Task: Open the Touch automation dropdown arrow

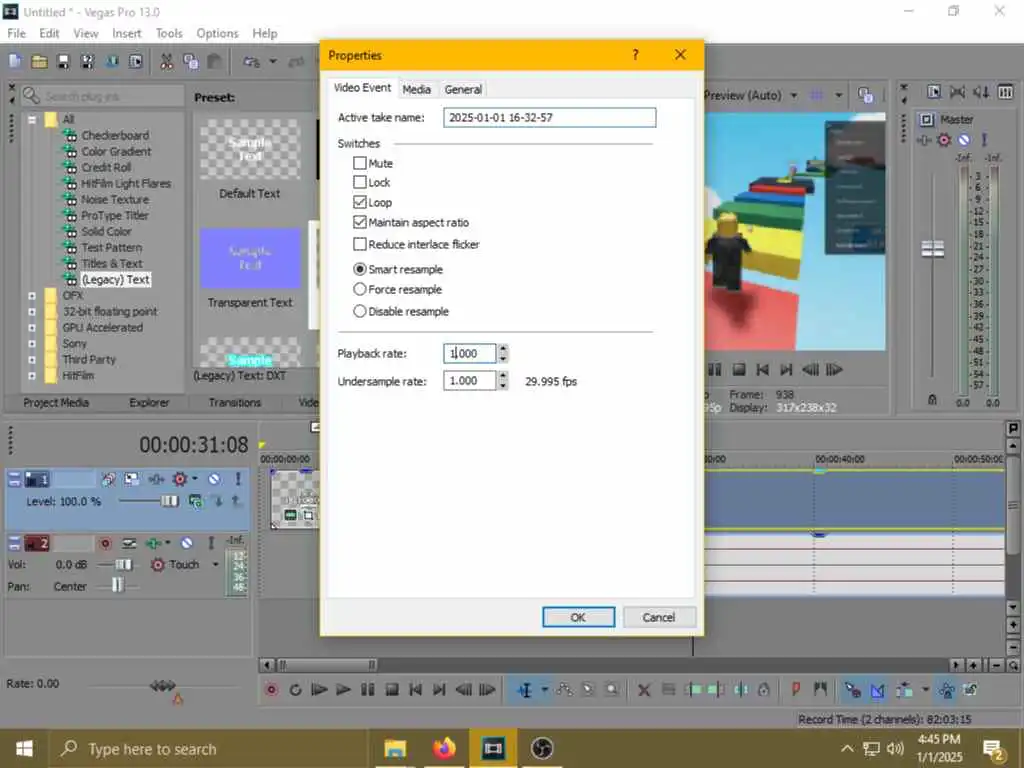Action: (x=216, y=564)
